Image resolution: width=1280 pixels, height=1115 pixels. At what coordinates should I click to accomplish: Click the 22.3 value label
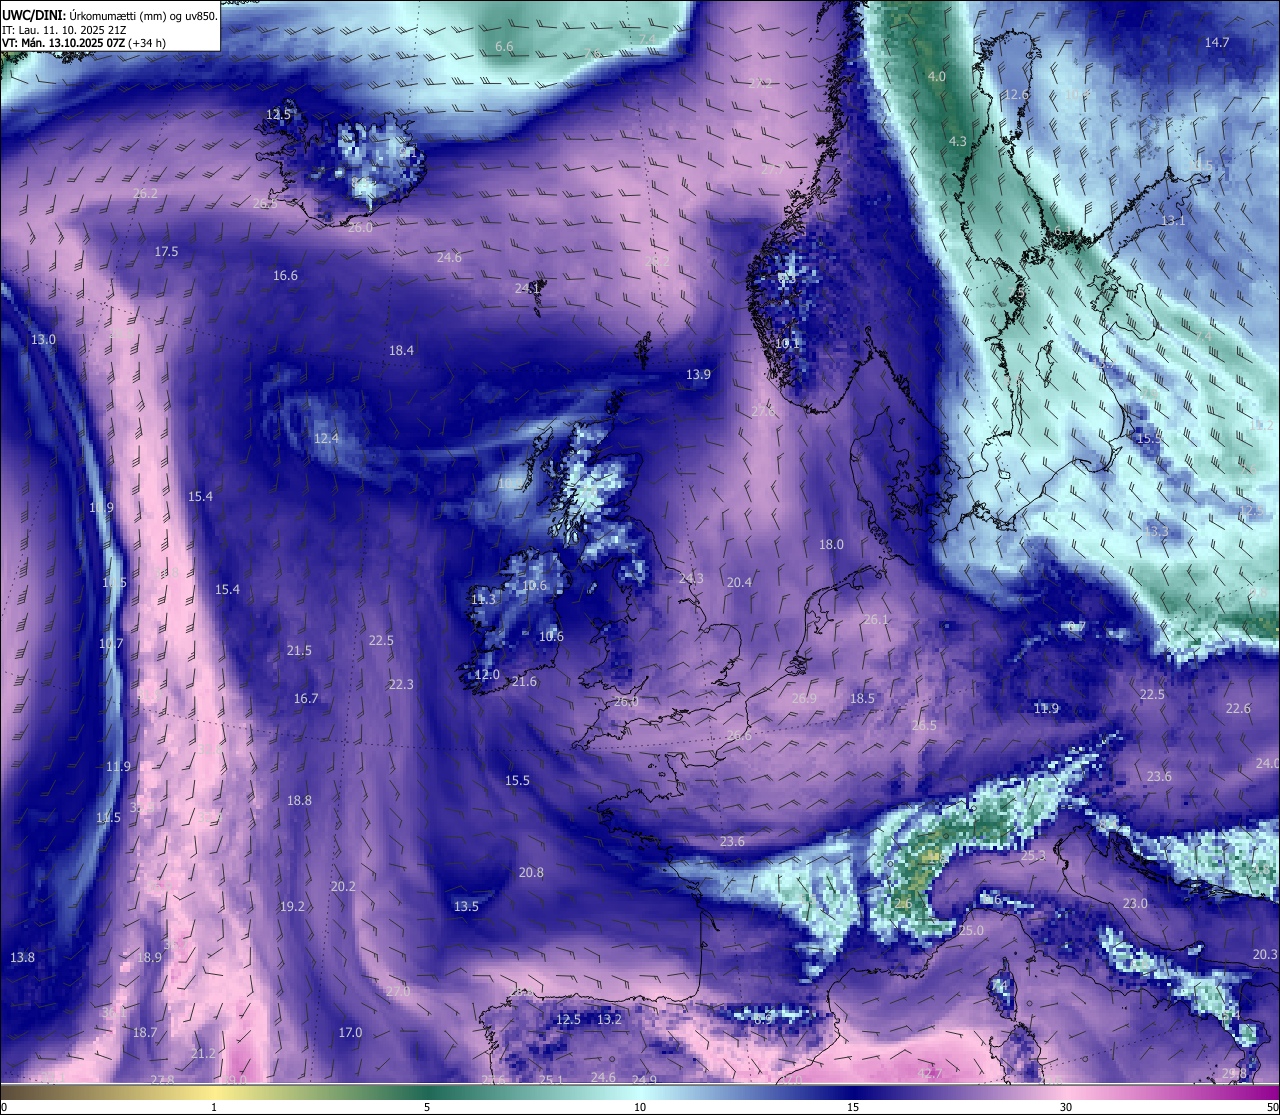pyautogui.click(x=401, y=684)
